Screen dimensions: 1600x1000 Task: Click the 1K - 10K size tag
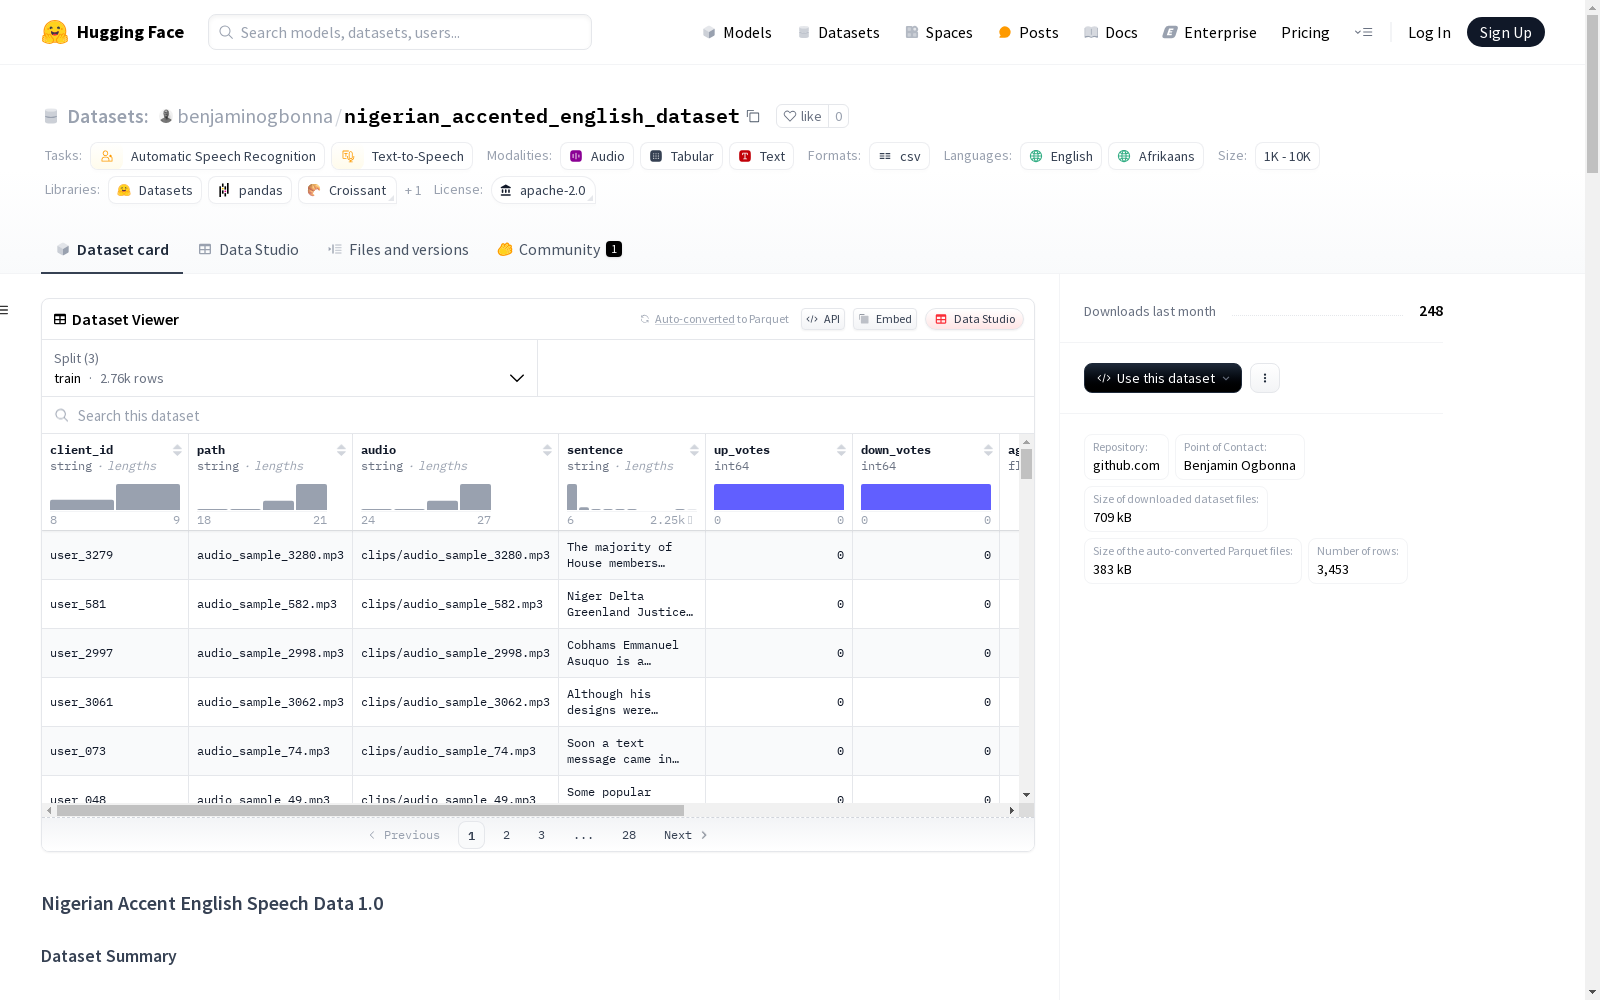click(x=1287, y=156)
